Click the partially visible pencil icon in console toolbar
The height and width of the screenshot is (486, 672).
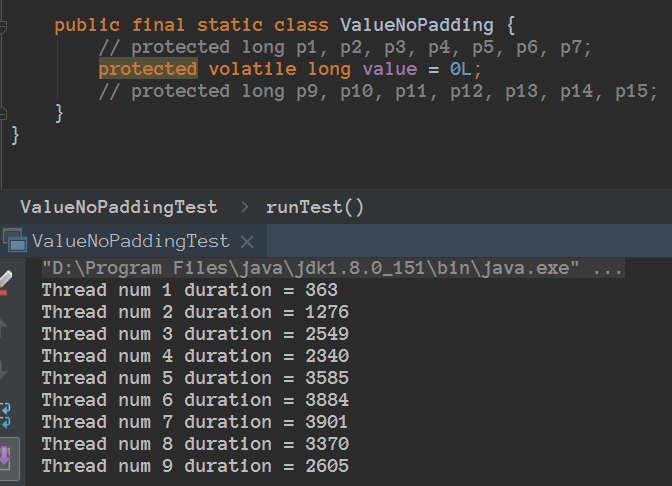[6, 280]
